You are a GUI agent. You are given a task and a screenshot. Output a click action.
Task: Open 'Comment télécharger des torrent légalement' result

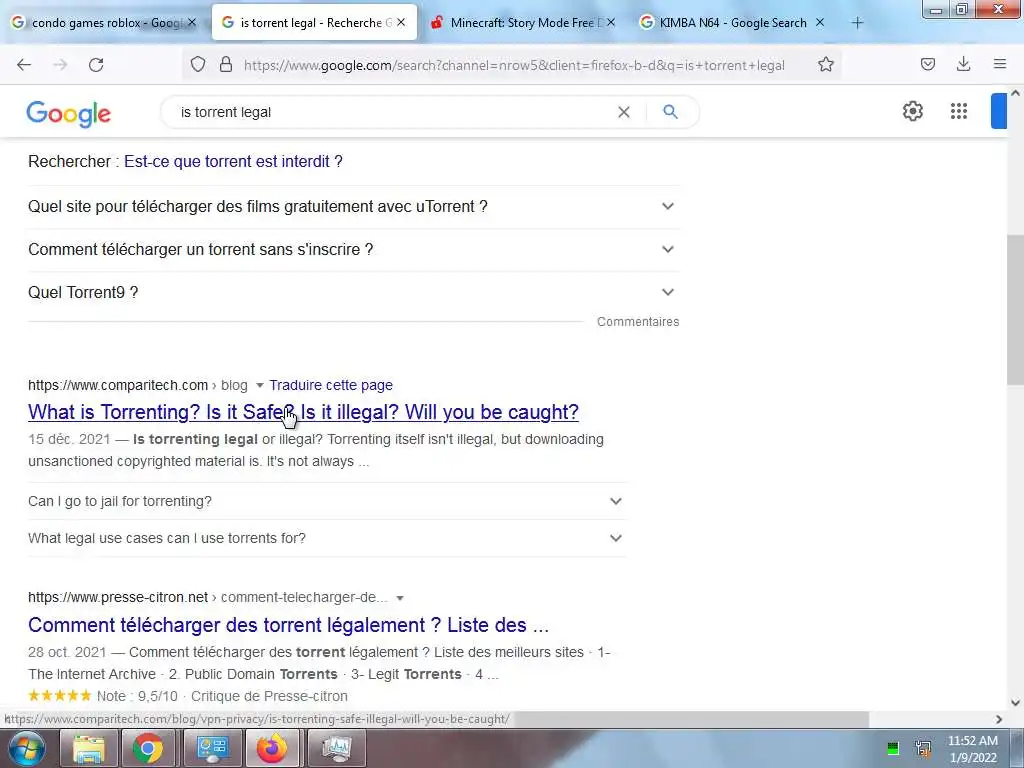288,625
